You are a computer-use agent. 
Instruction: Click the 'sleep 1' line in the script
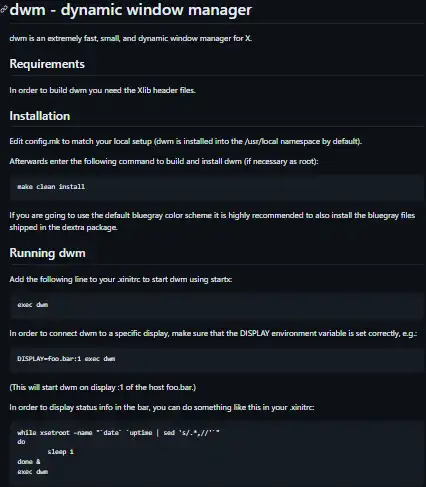[x=60, y=452]
